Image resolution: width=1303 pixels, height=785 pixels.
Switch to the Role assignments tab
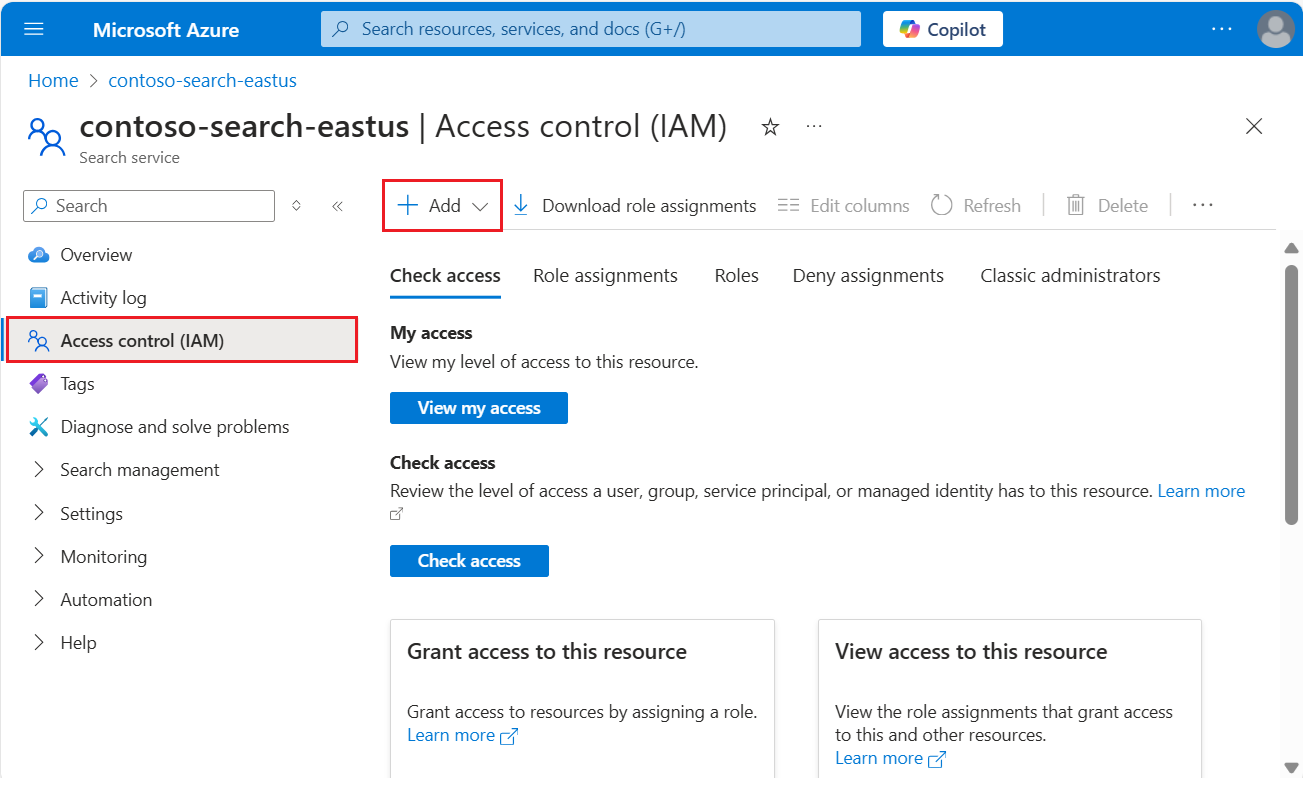pyautogui.click(x=605, y=275)
